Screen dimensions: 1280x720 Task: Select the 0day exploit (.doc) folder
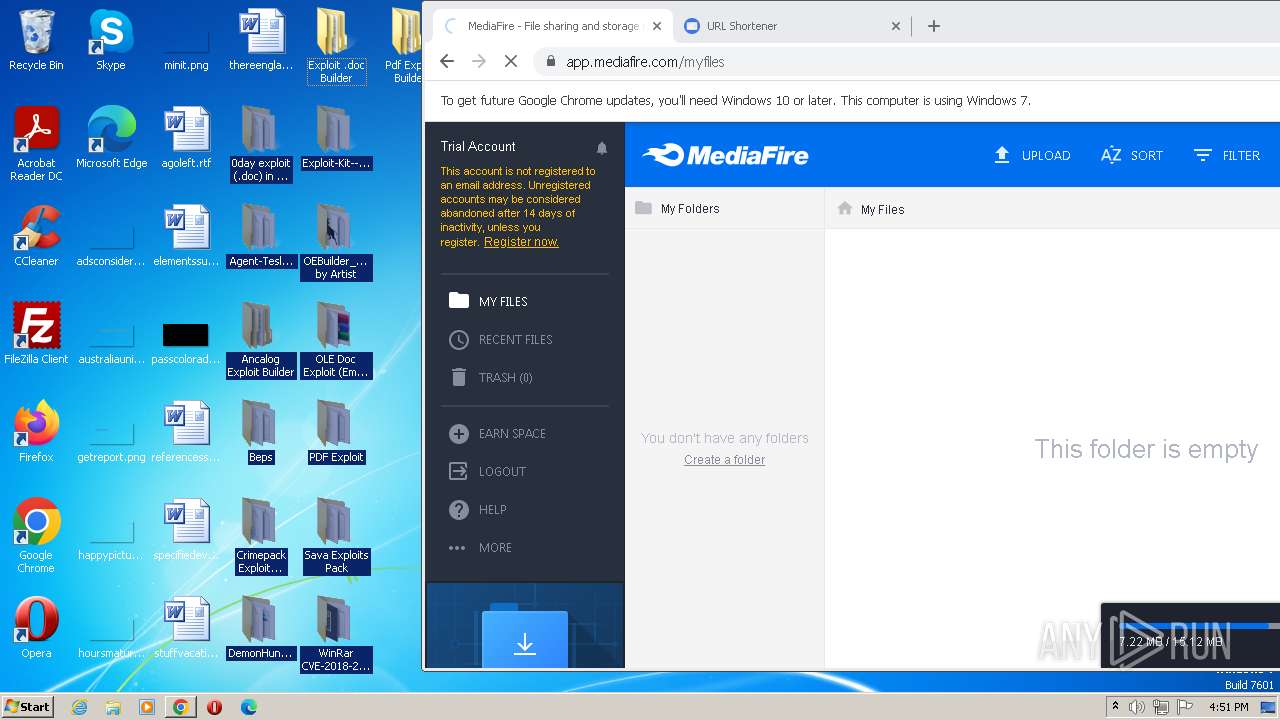coord(260,144)
